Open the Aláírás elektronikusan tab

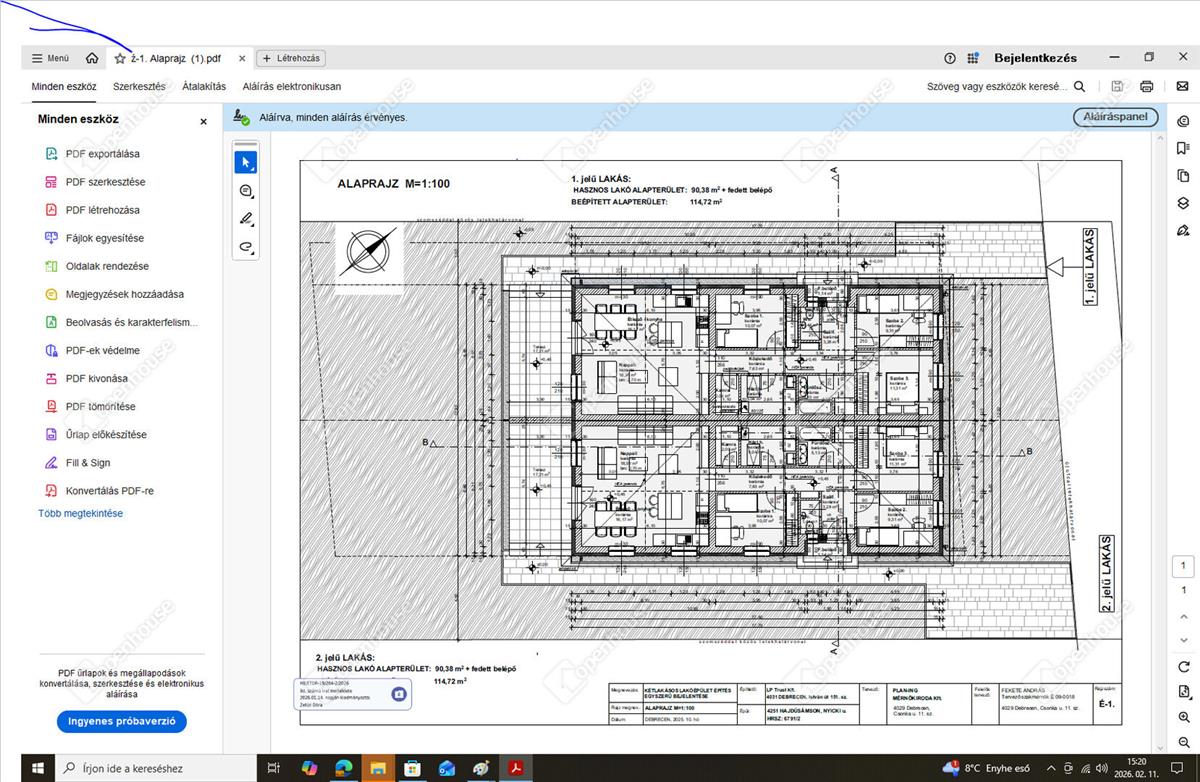tap(291, 87)
